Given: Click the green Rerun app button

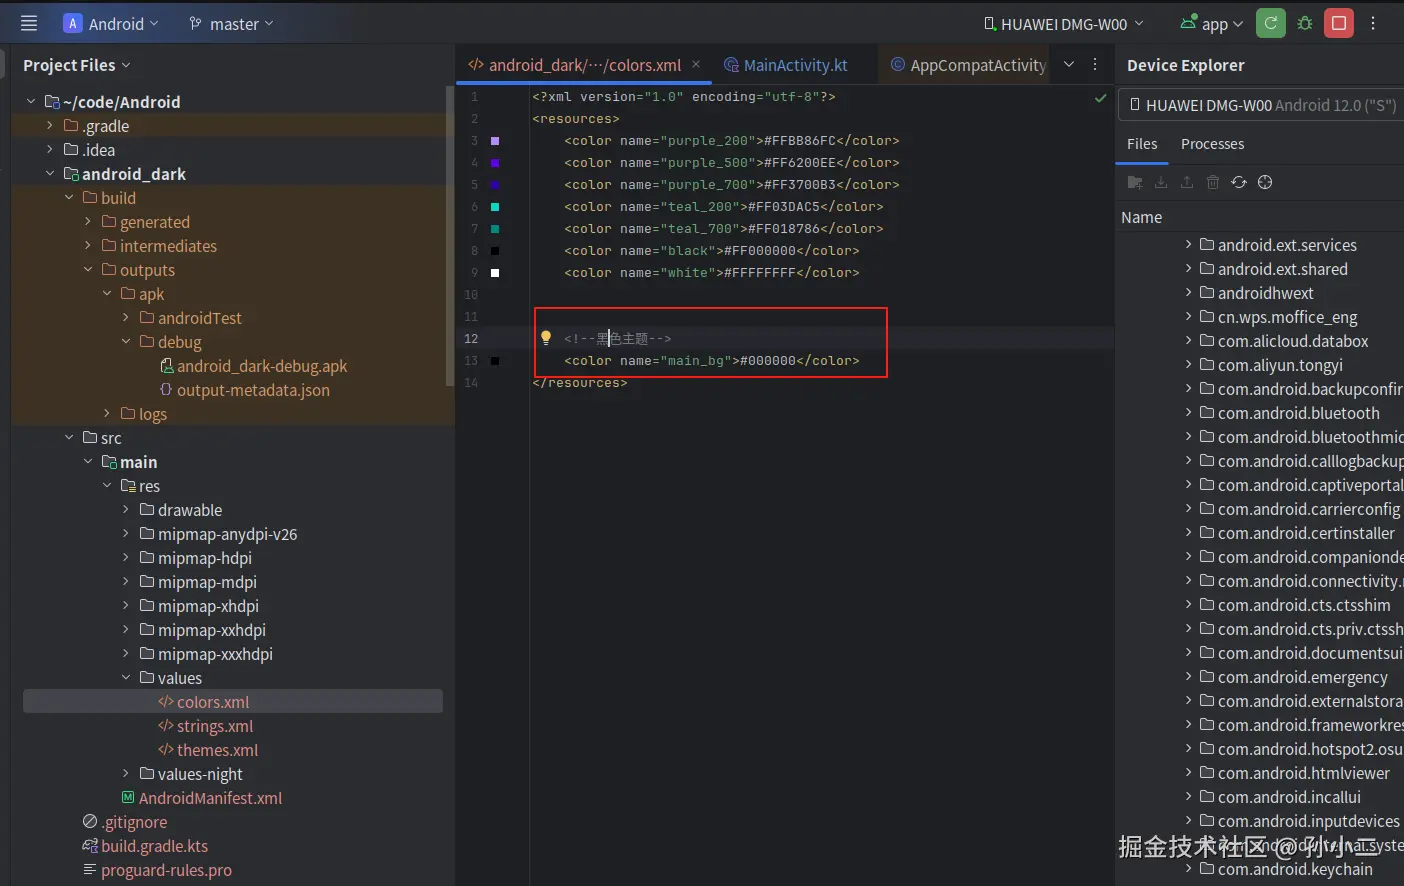Looking at the screenshot, I should (1271, 23).
